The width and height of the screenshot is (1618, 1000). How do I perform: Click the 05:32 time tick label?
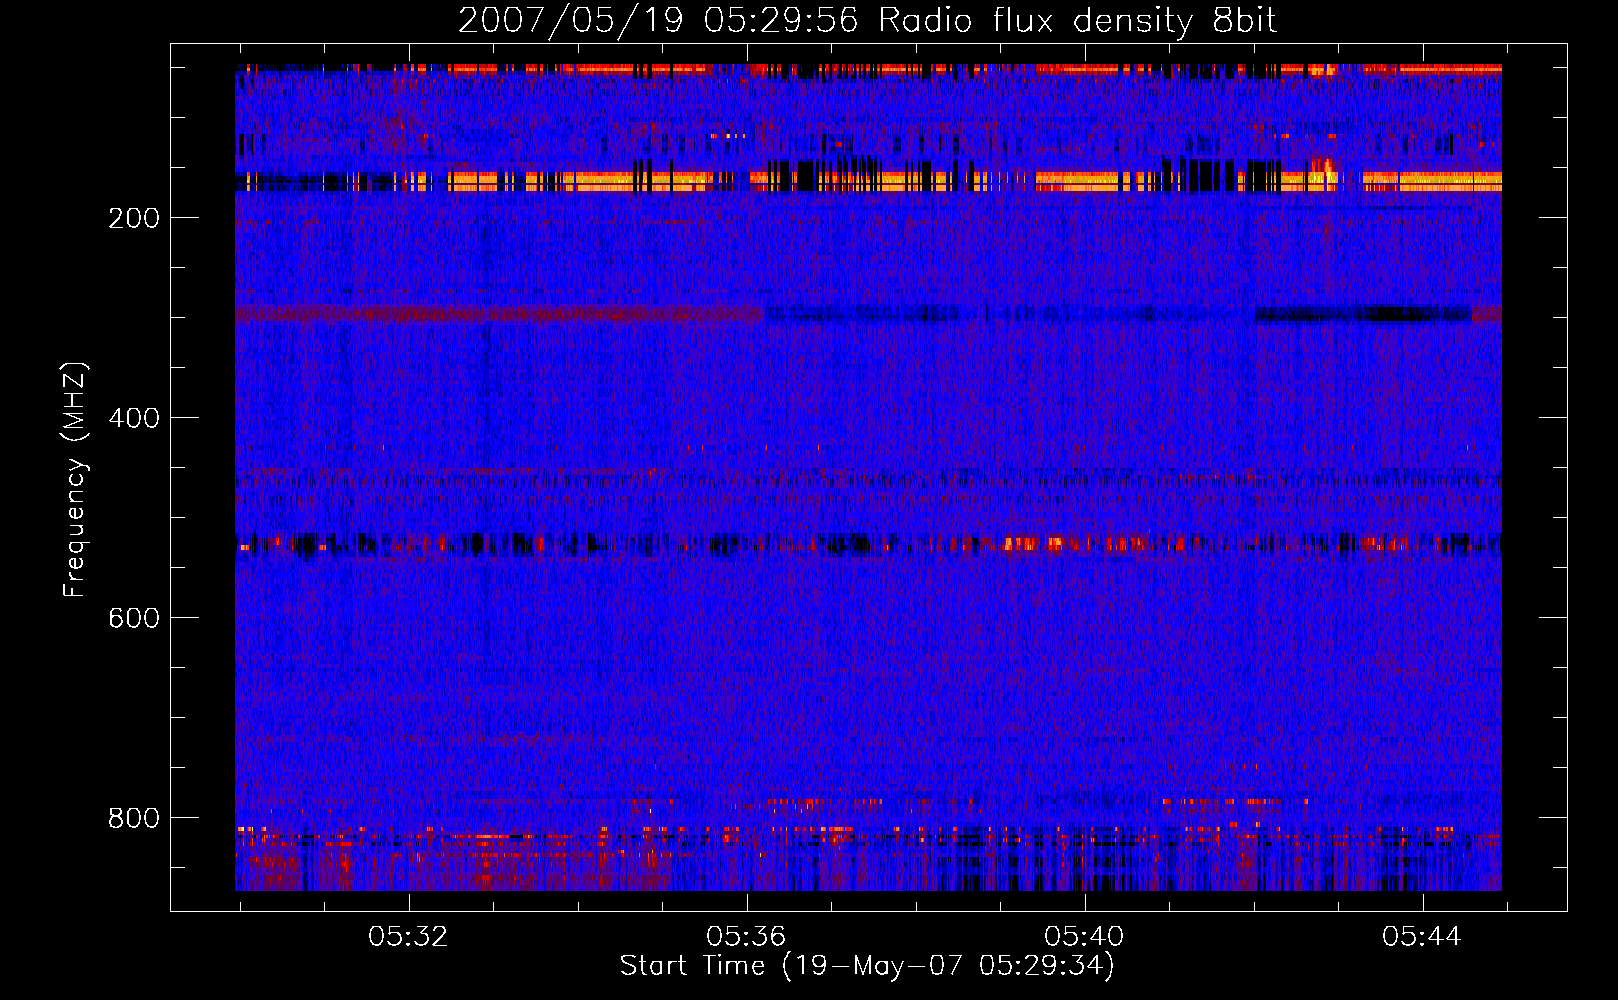(x=408, y=937)
